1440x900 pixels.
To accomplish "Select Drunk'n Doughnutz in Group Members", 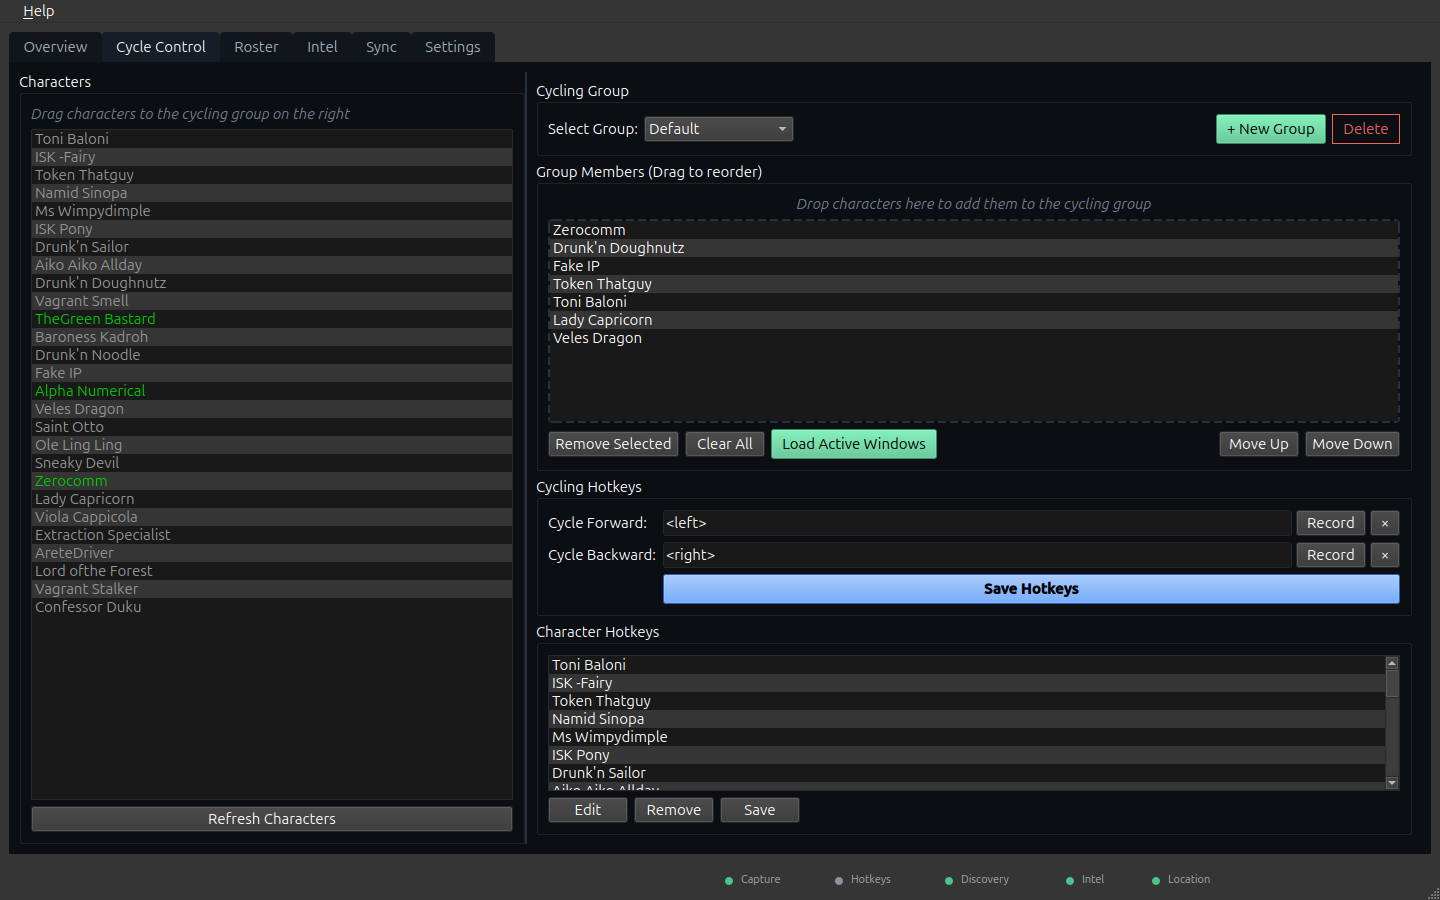I will pos(973,248).
